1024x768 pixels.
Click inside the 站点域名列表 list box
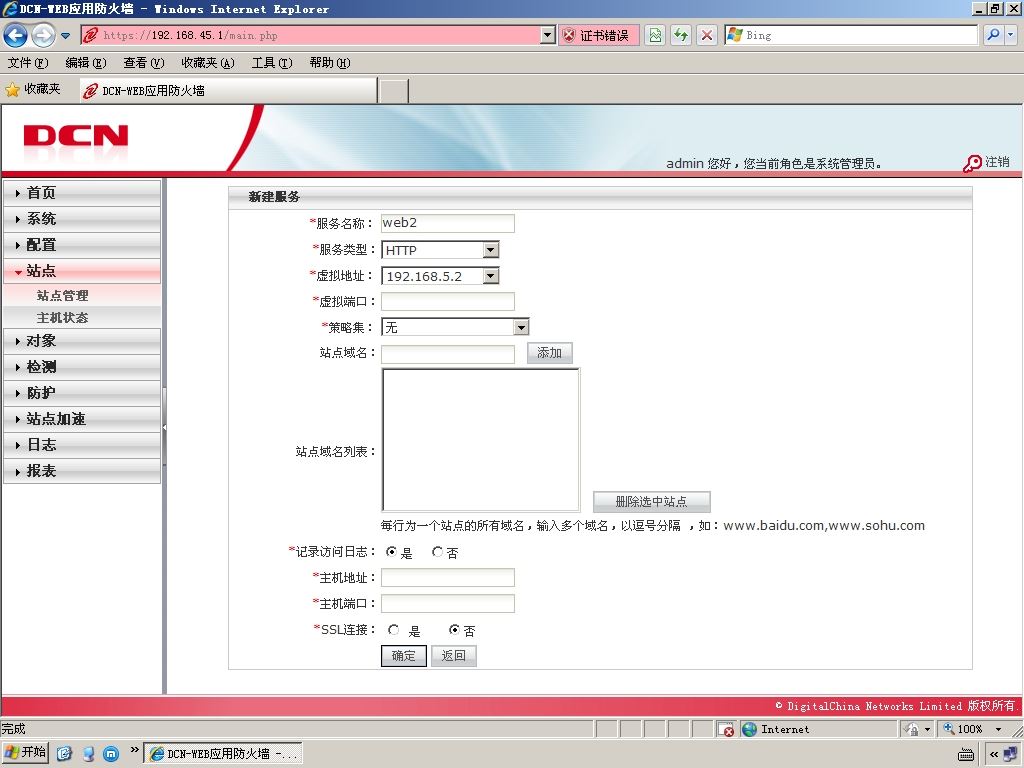click(x=480, y=440)
